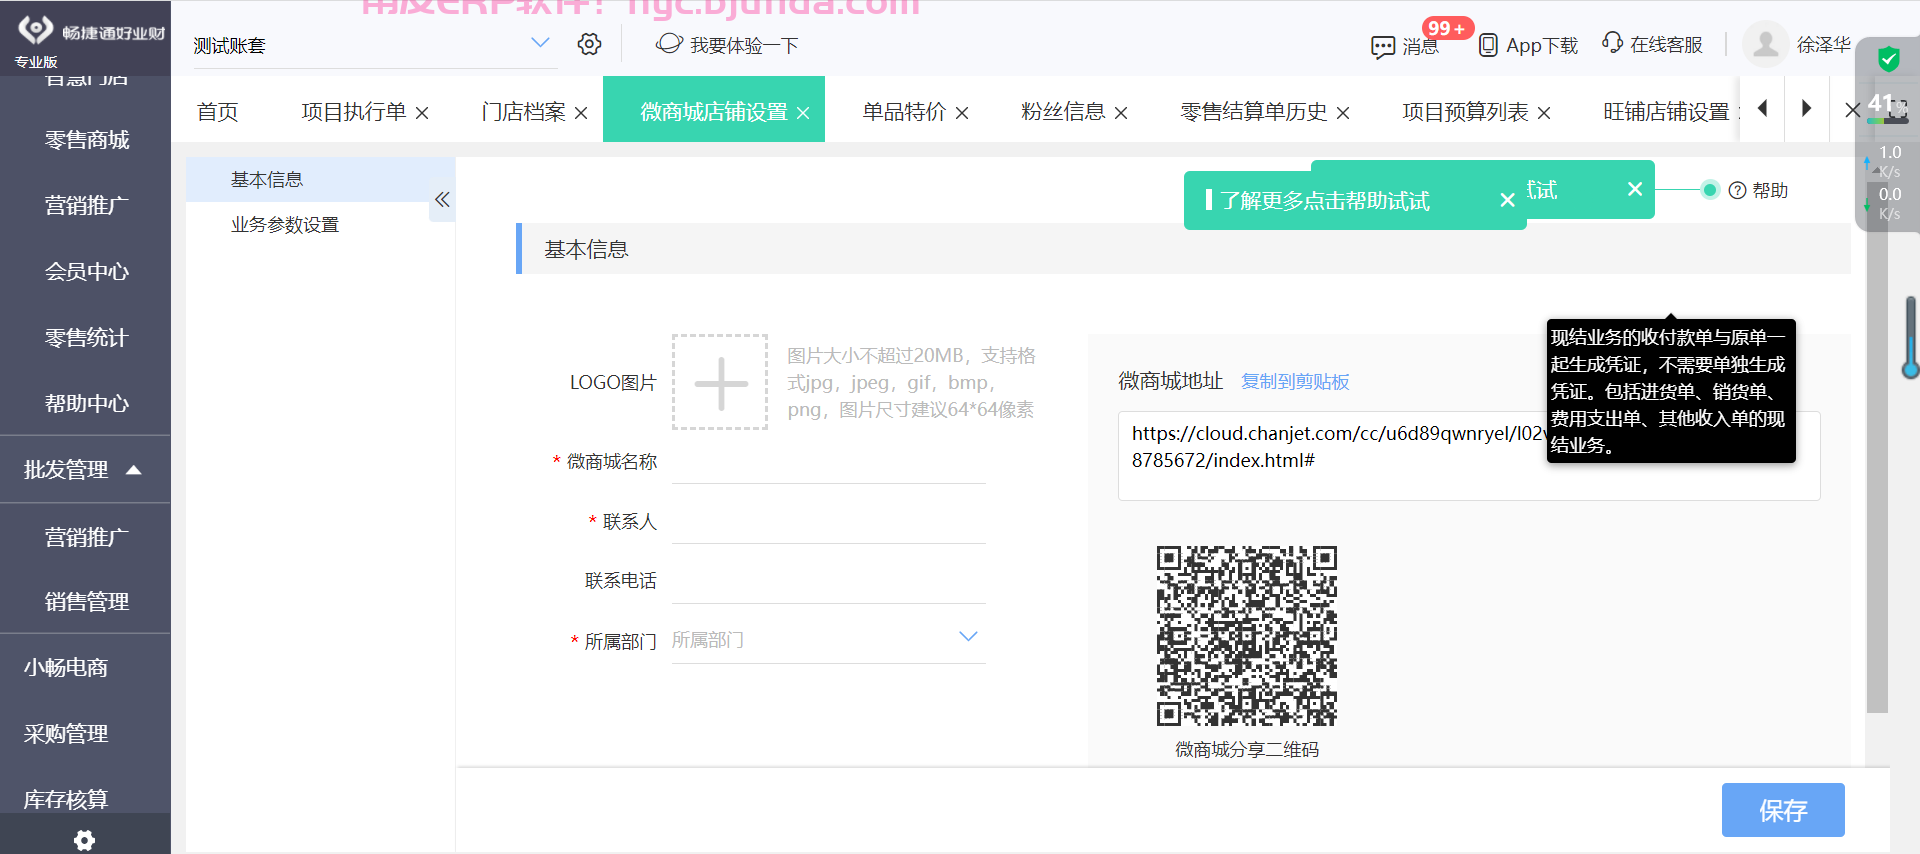Open 会员中心 in the sidebar

click(x=87, y=272)
